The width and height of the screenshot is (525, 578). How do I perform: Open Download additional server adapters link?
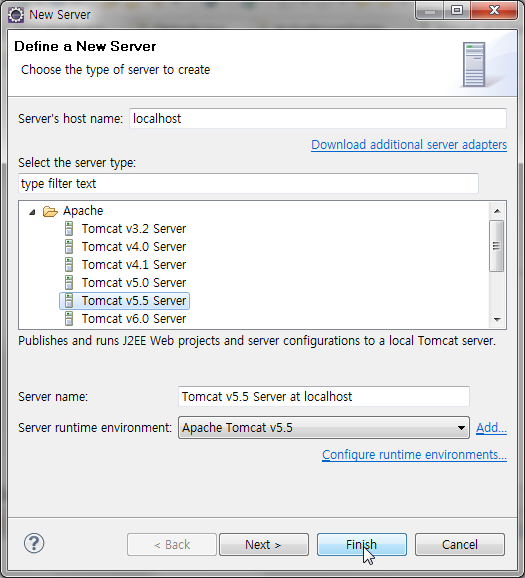click(409, 145)
